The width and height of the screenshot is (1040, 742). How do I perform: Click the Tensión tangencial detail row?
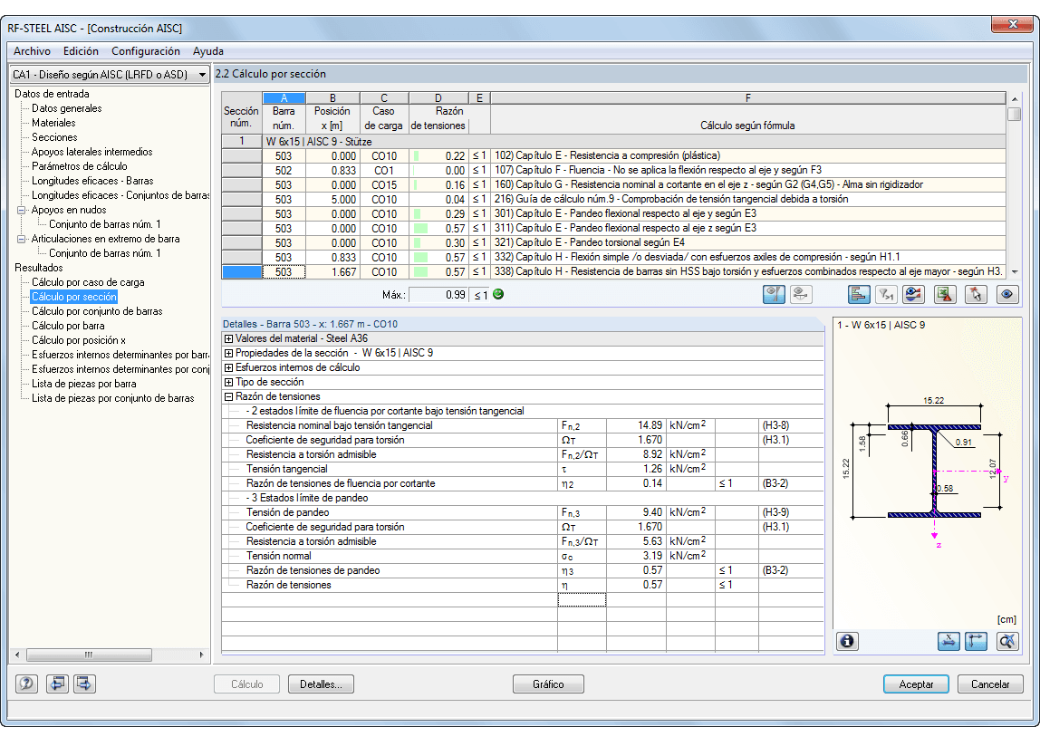[x=523, y=469]
